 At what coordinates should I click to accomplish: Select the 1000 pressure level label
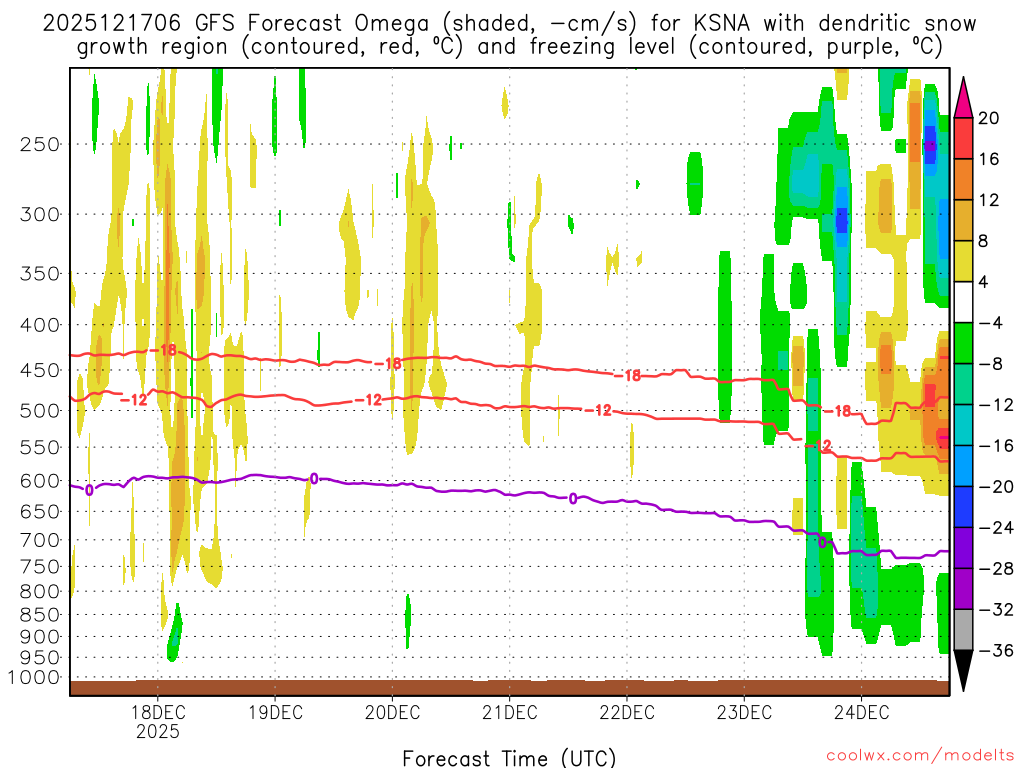35,678
